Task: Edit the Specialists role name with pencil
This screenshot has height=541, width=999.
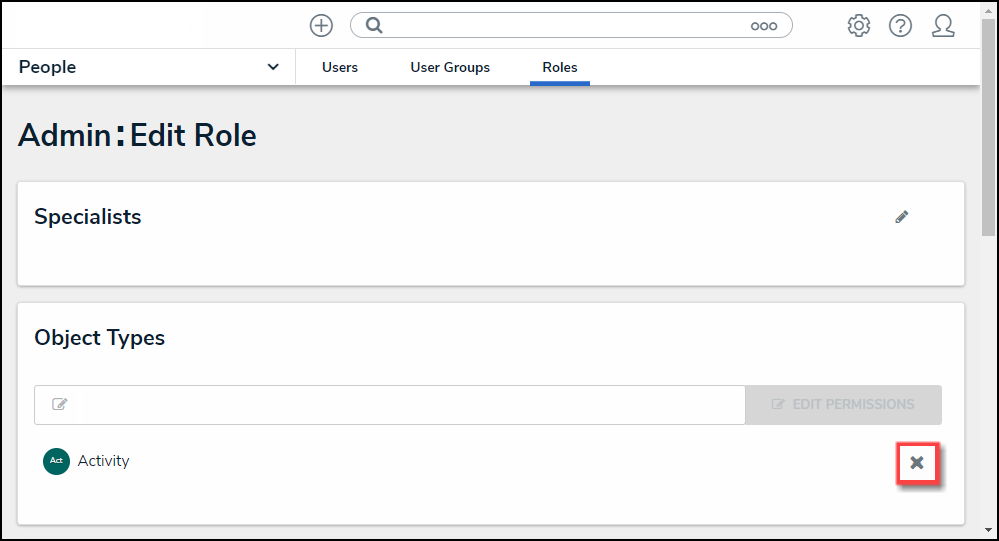Action: click(x=902, y=217)
